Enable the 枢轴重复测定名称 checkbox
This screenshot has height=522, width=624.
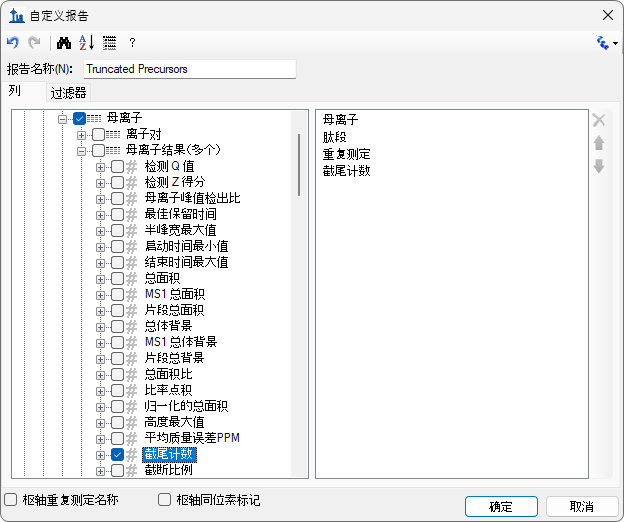click(11, 499)
